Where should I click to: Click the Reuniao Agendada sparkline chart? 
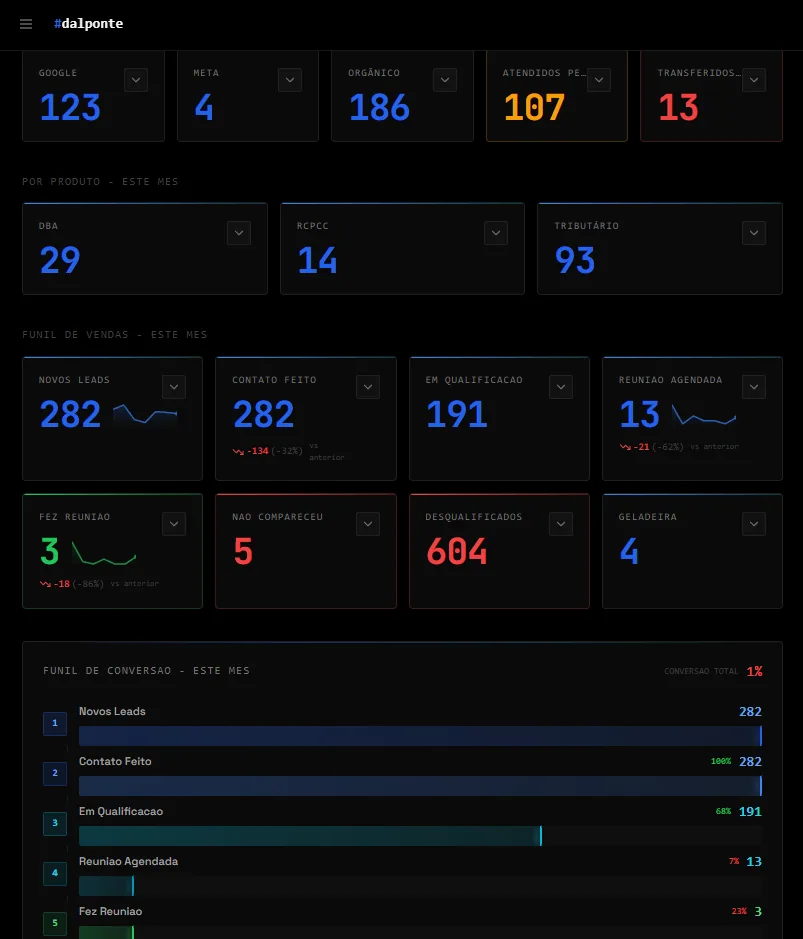click(x=704, y=414)
